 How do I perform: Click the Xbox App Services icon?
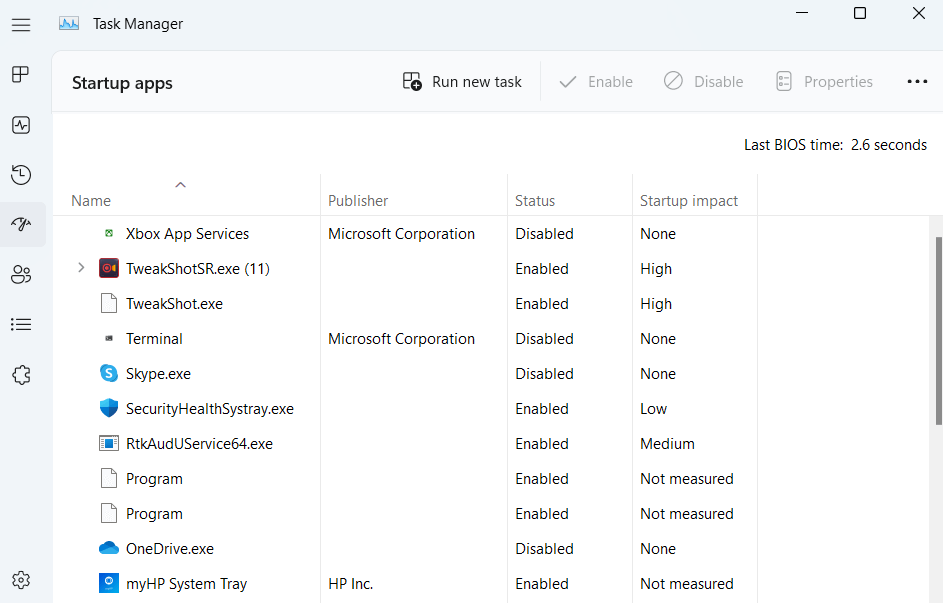[109, 233]
